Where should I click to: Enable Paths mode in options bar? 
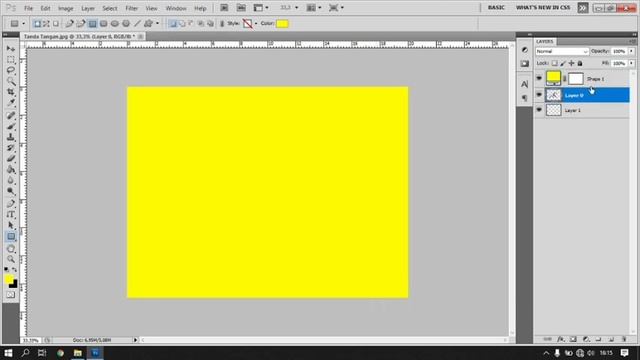46,24
